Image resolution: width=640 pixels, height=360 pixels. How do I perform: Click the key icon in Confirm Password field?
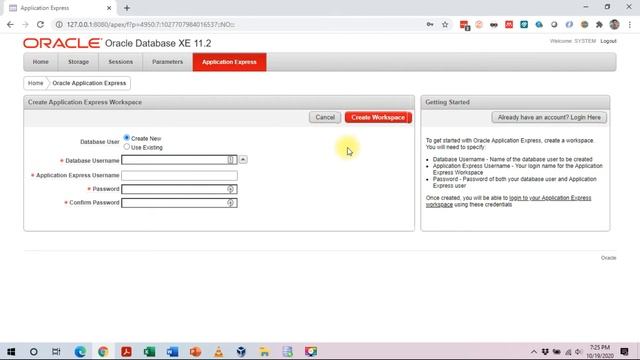(x=231, y=203)
